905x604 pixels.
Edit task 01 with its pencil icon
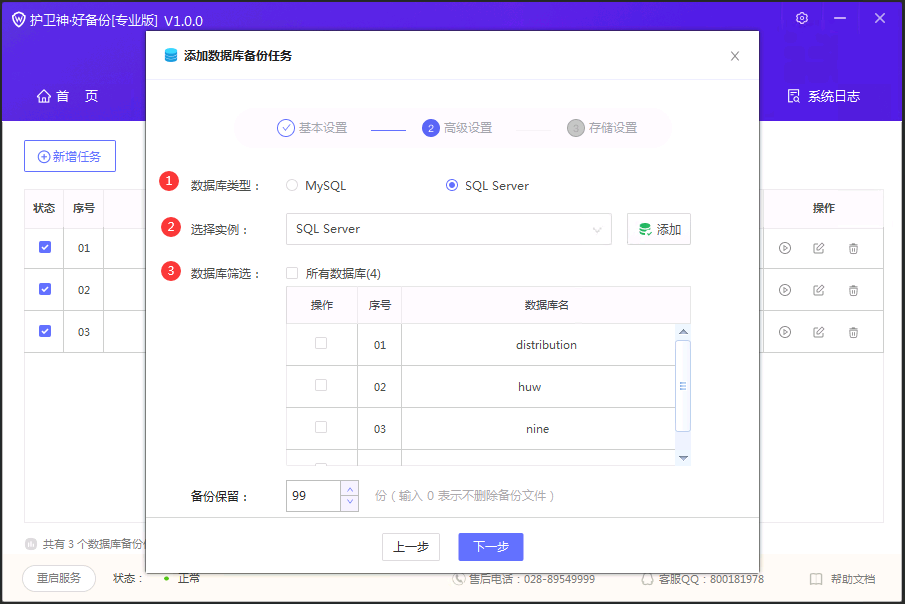[818, 248]
